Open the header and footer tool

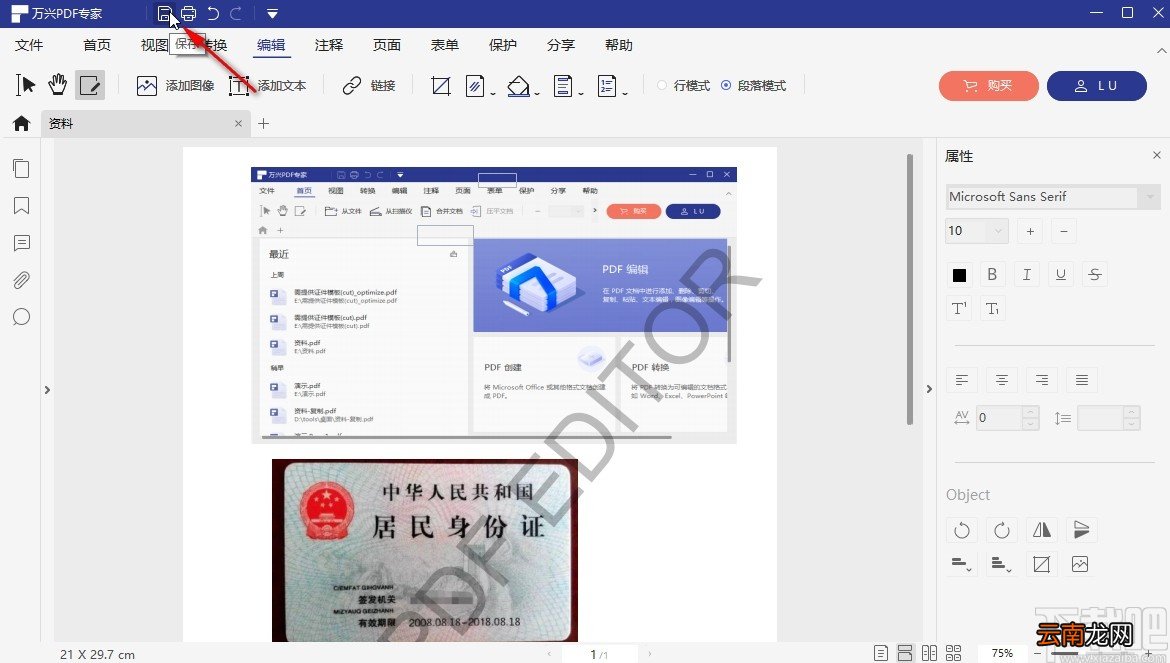coord(563,86)
